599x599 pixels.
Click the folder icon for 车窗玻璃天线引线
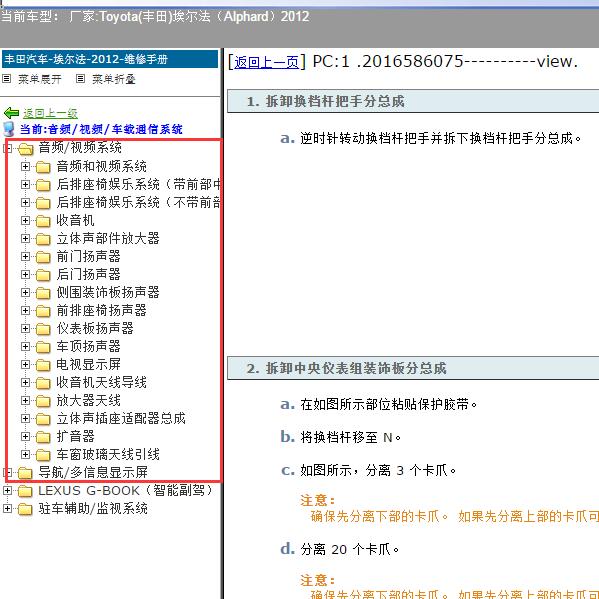[43, 455]
